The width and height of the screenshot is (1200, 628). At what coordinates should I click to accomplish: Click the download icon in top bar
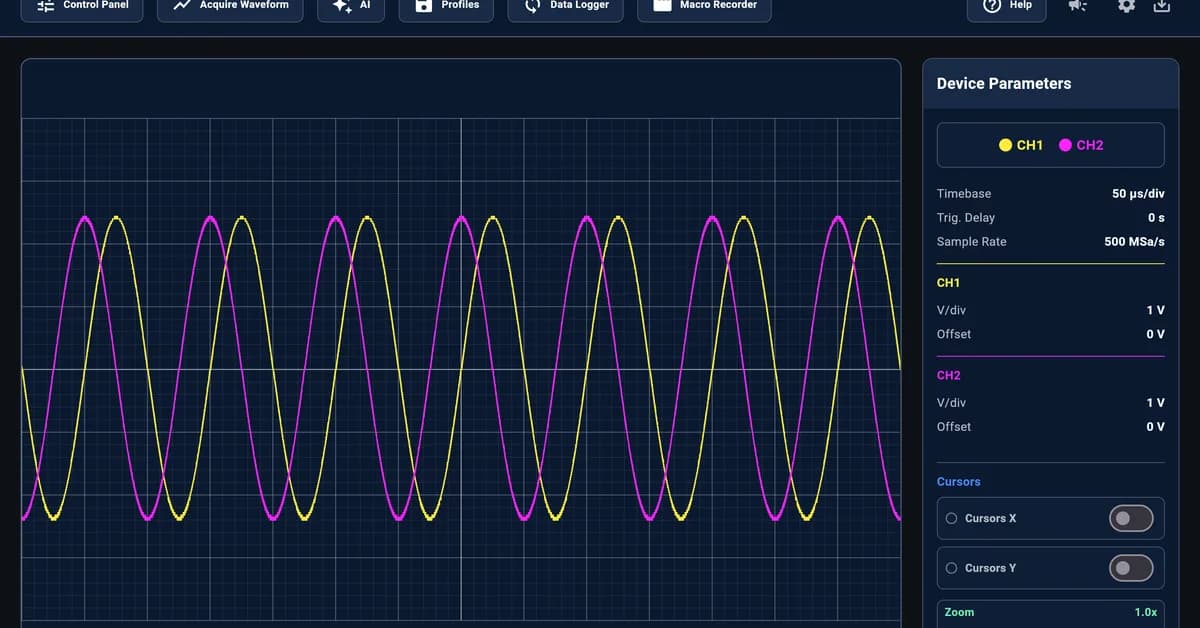pos(1161,5)
